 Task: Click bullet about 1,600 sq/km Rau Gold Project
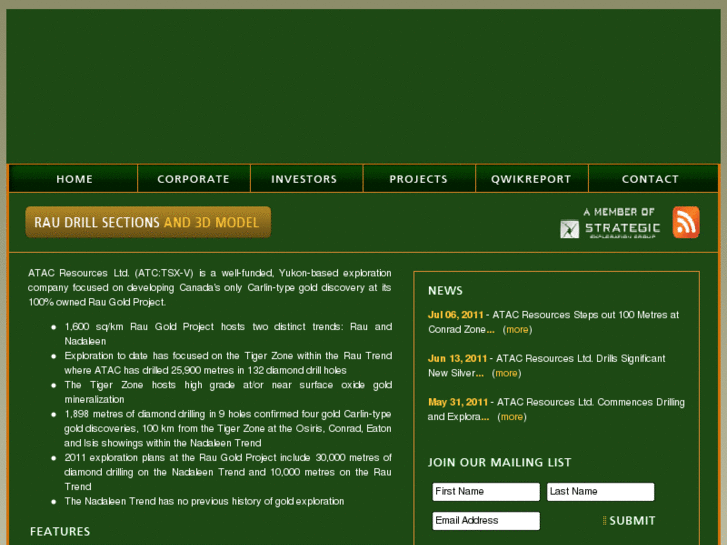tap(228, 334)
